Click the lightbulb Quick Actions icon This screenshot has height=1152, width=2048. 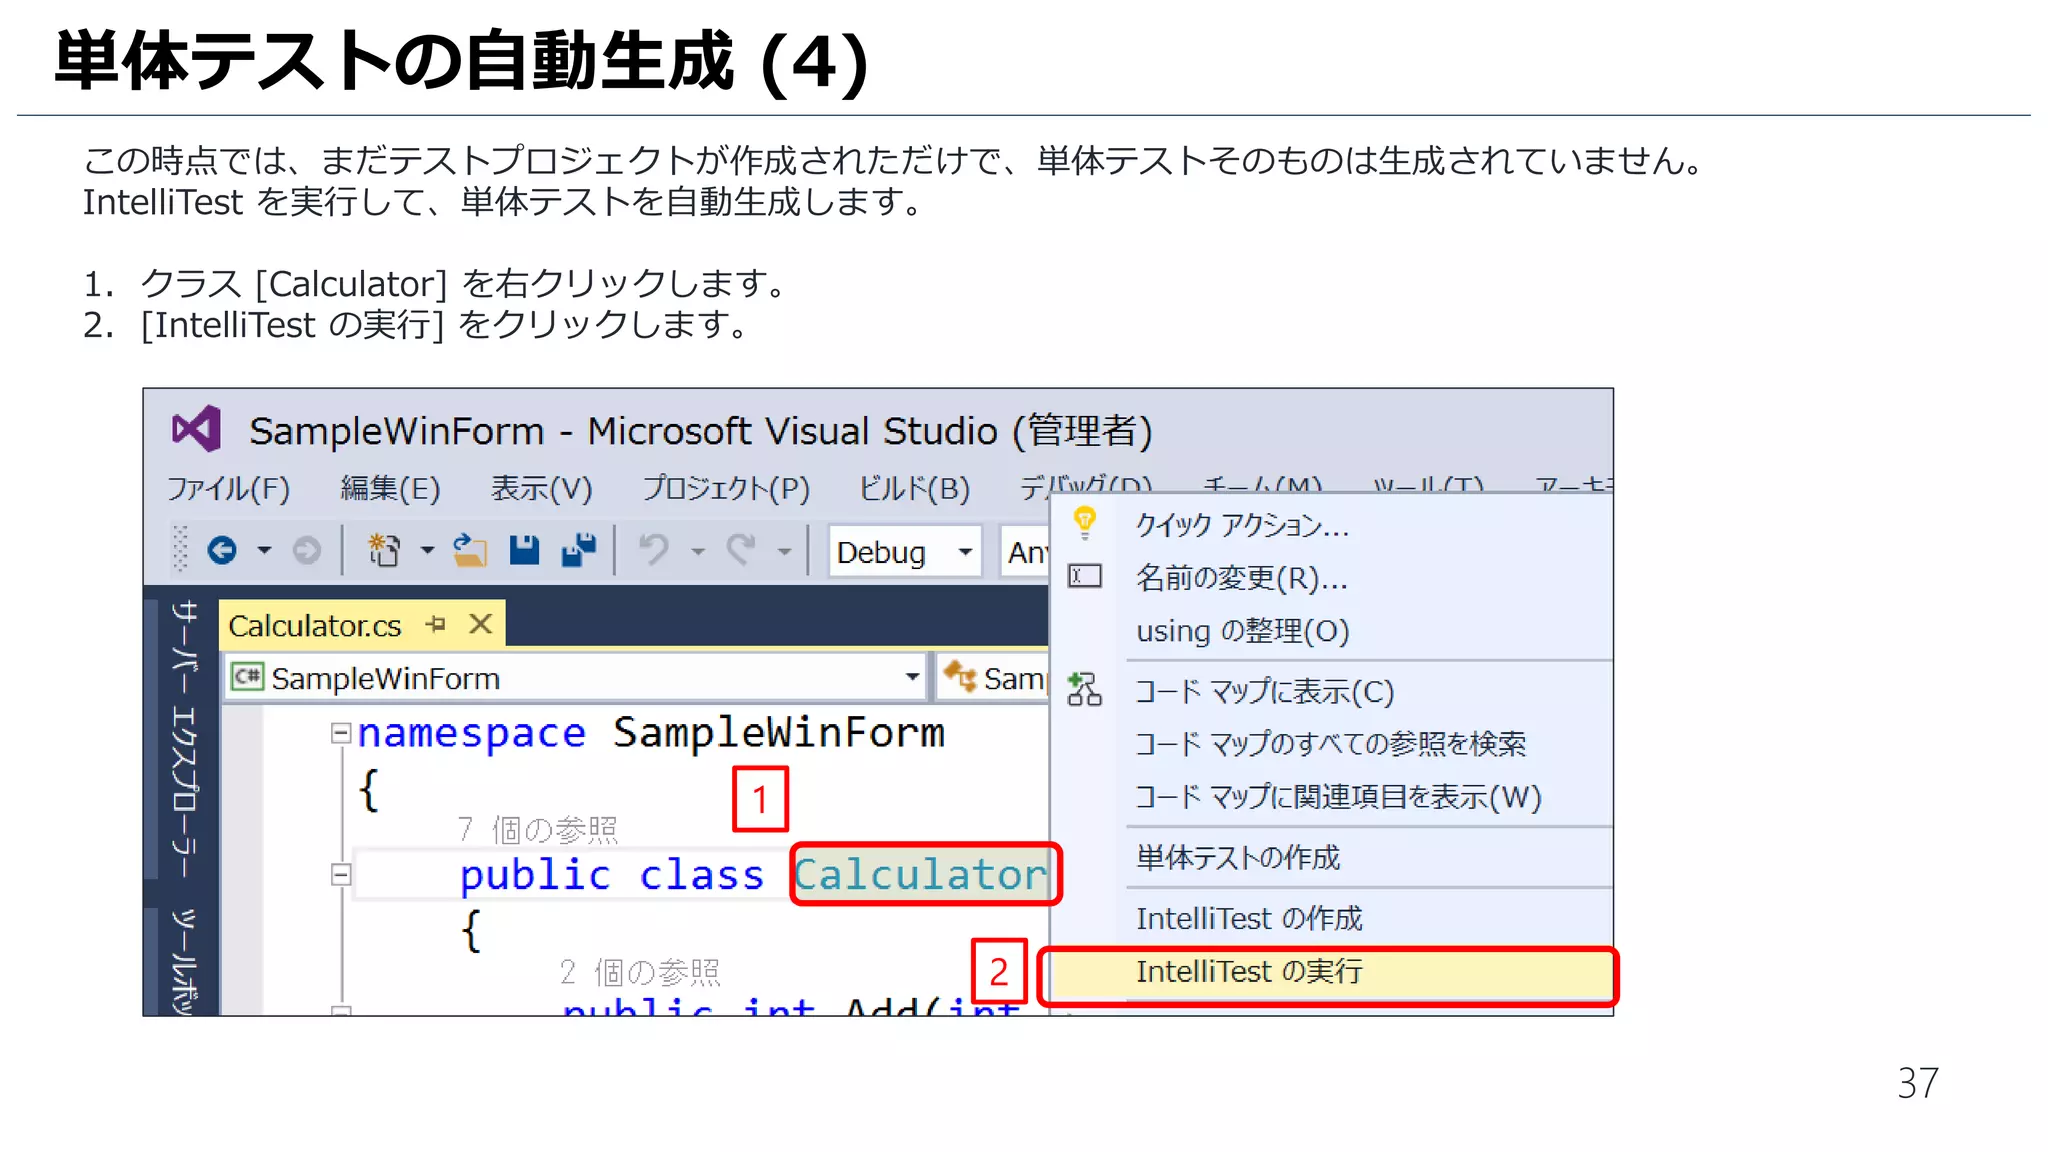(x=1085, y=523)
